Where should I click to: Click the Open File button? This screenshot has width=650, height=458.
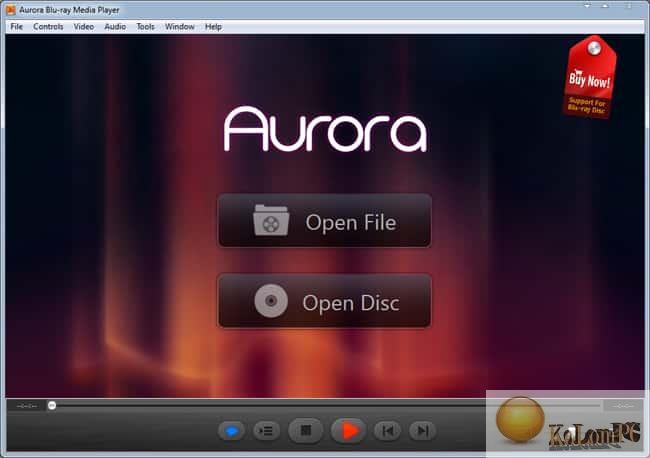[324, 221]
